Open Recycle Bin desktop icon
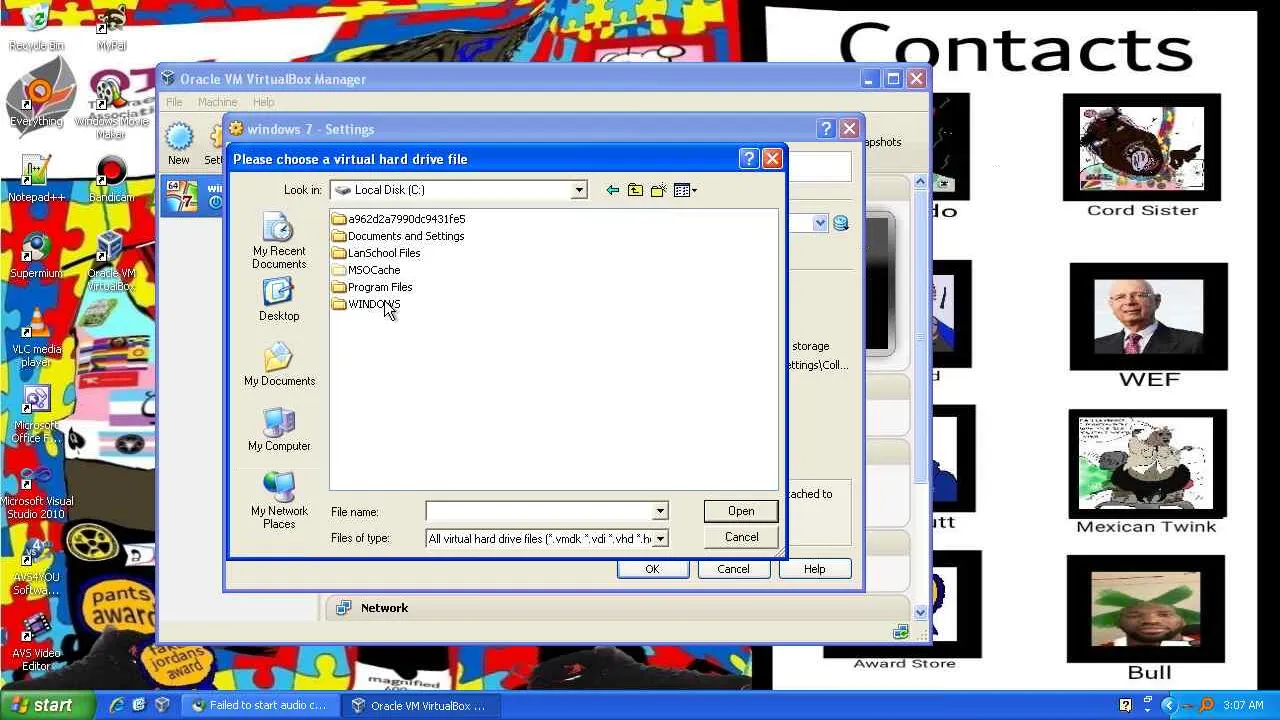This screenshot has width=1280, height=720. click(x=36, y=28)
